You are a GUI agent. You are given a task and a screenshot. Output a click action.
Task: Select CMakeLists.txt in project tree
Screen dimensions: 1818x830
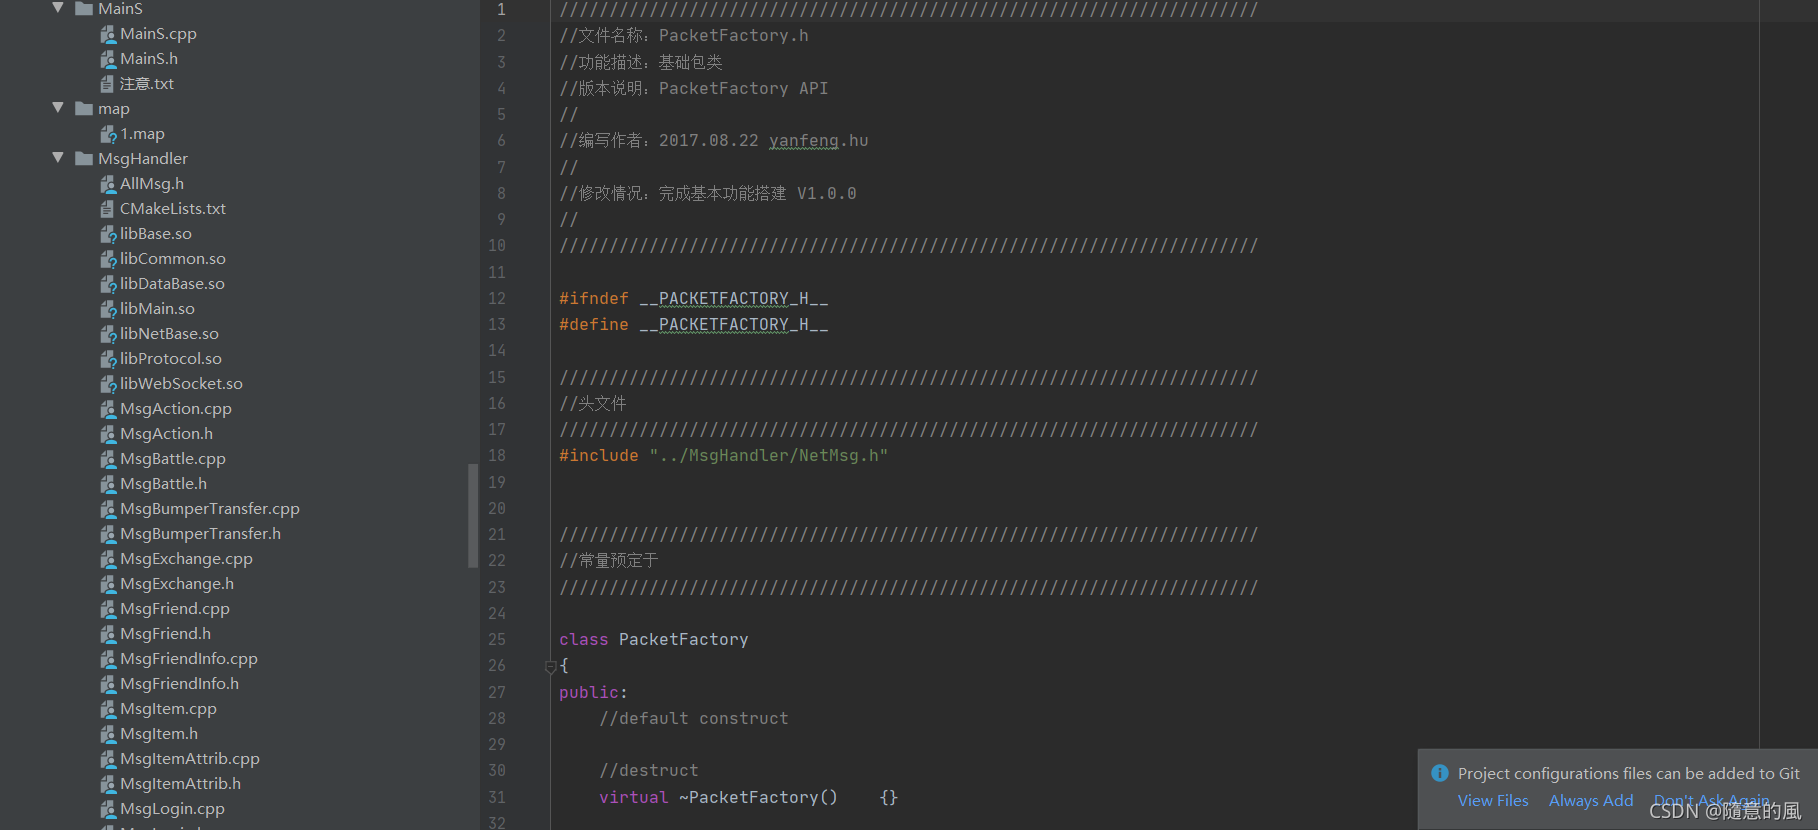click(173, 209)
